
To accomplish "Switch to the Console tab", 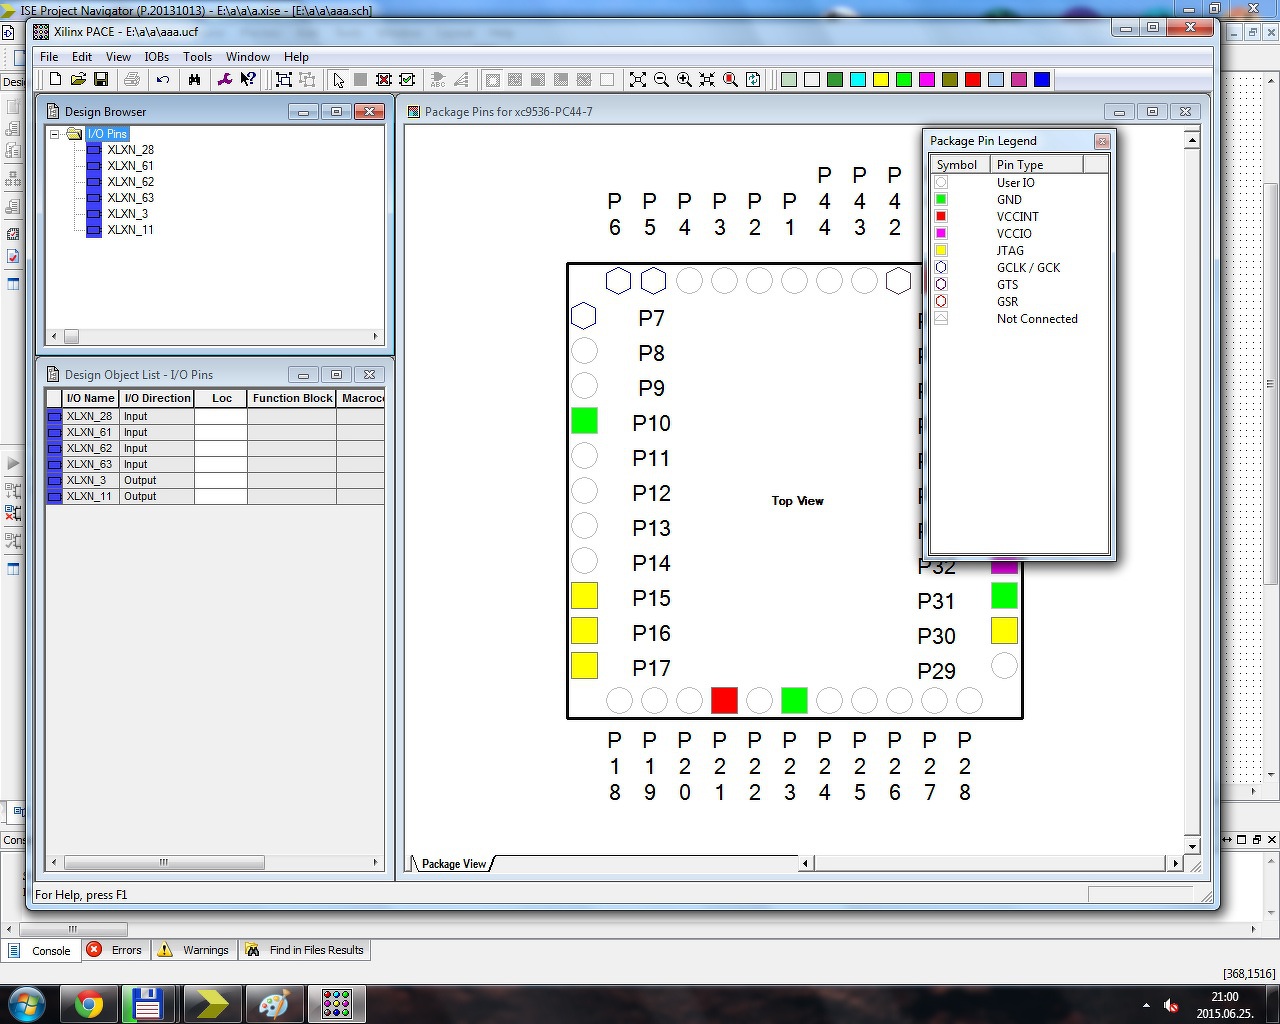I will coord(42,950).
